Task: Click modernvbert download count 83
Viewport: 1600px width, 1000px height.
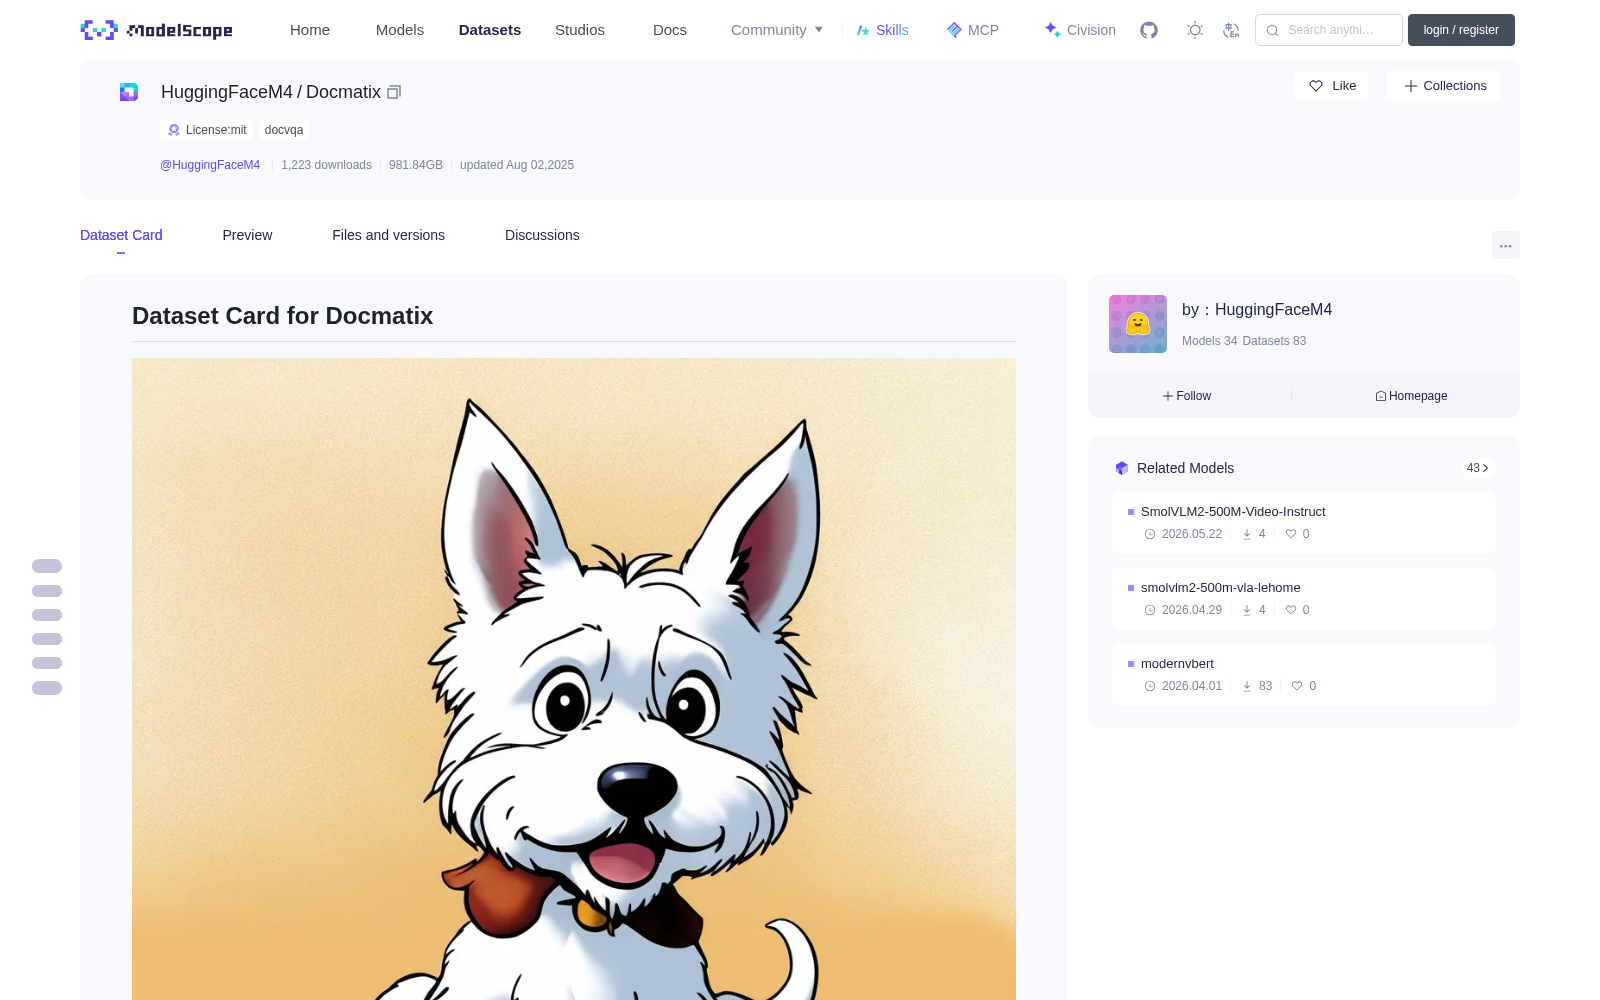Action: (1265, 686)
